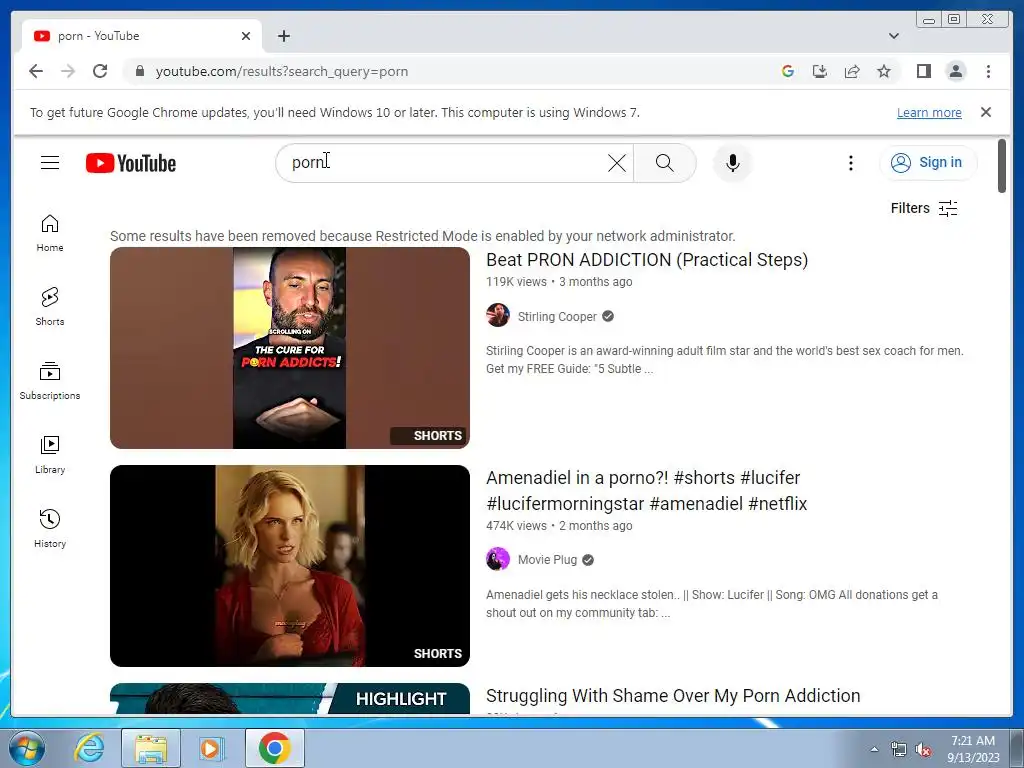Open the Amenadiel Lucifer short thumbnail
This screenshot has width=1024, height=768.
click(289, 566)
